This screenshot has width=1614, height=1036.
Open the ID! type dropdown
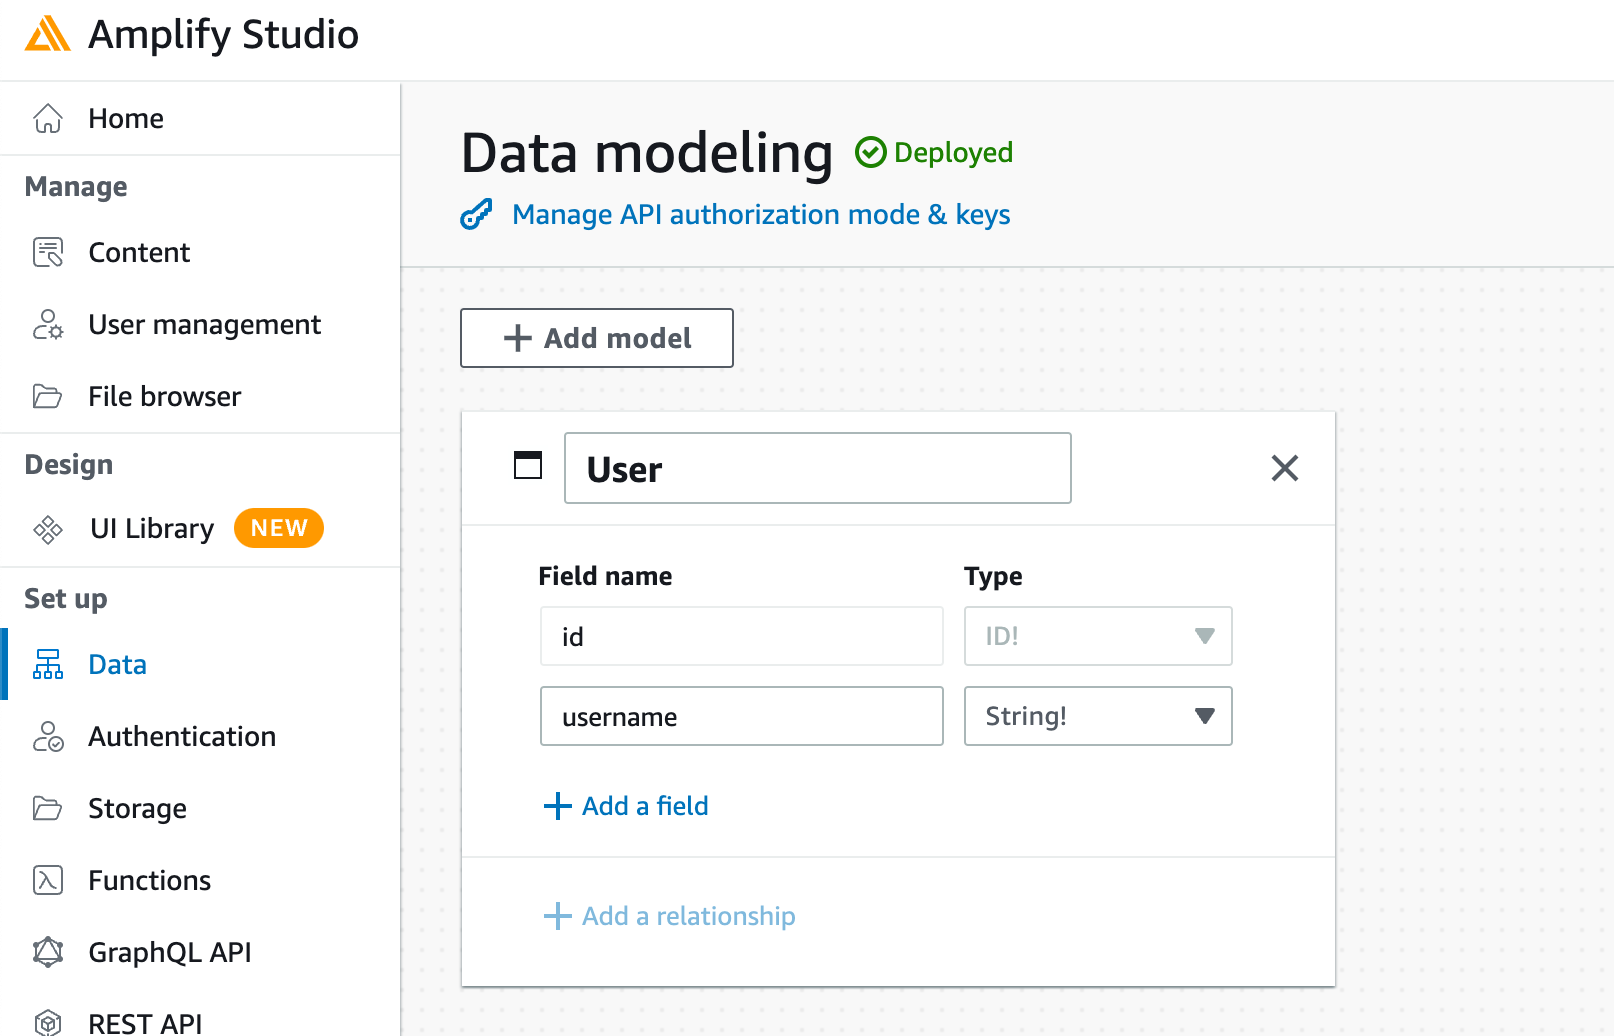click(x=1098, y=636)
